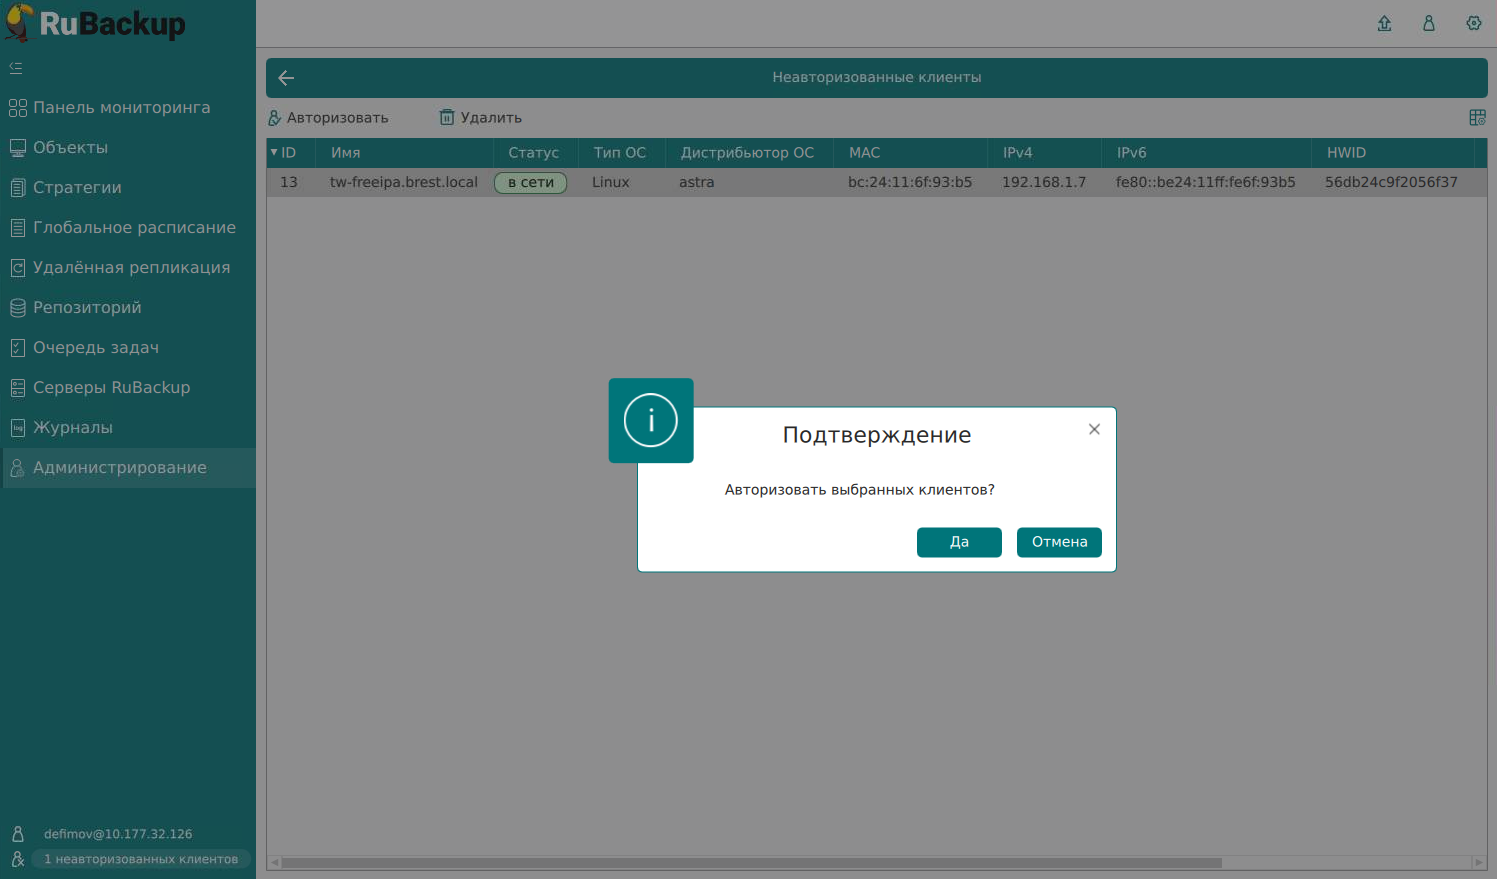The height and width of the screenshot is (879, 1497).
Task: Select client row tw-freeipa.brest.local
Action: 404,182
